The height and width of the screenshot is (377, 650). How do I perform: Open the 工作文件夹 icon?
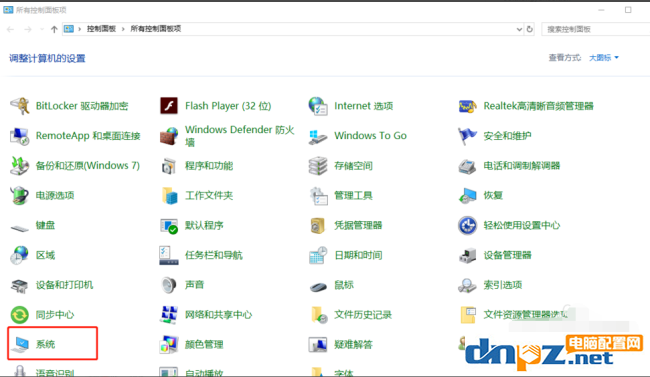point(169,195)
